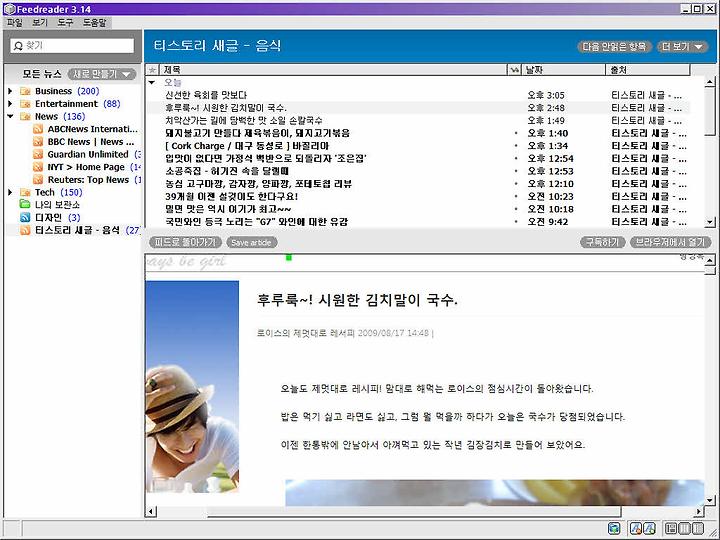Toggle the unread dot for 오후 12:53 article
This screenshot has width=720, height=540.
pos(516,171)
